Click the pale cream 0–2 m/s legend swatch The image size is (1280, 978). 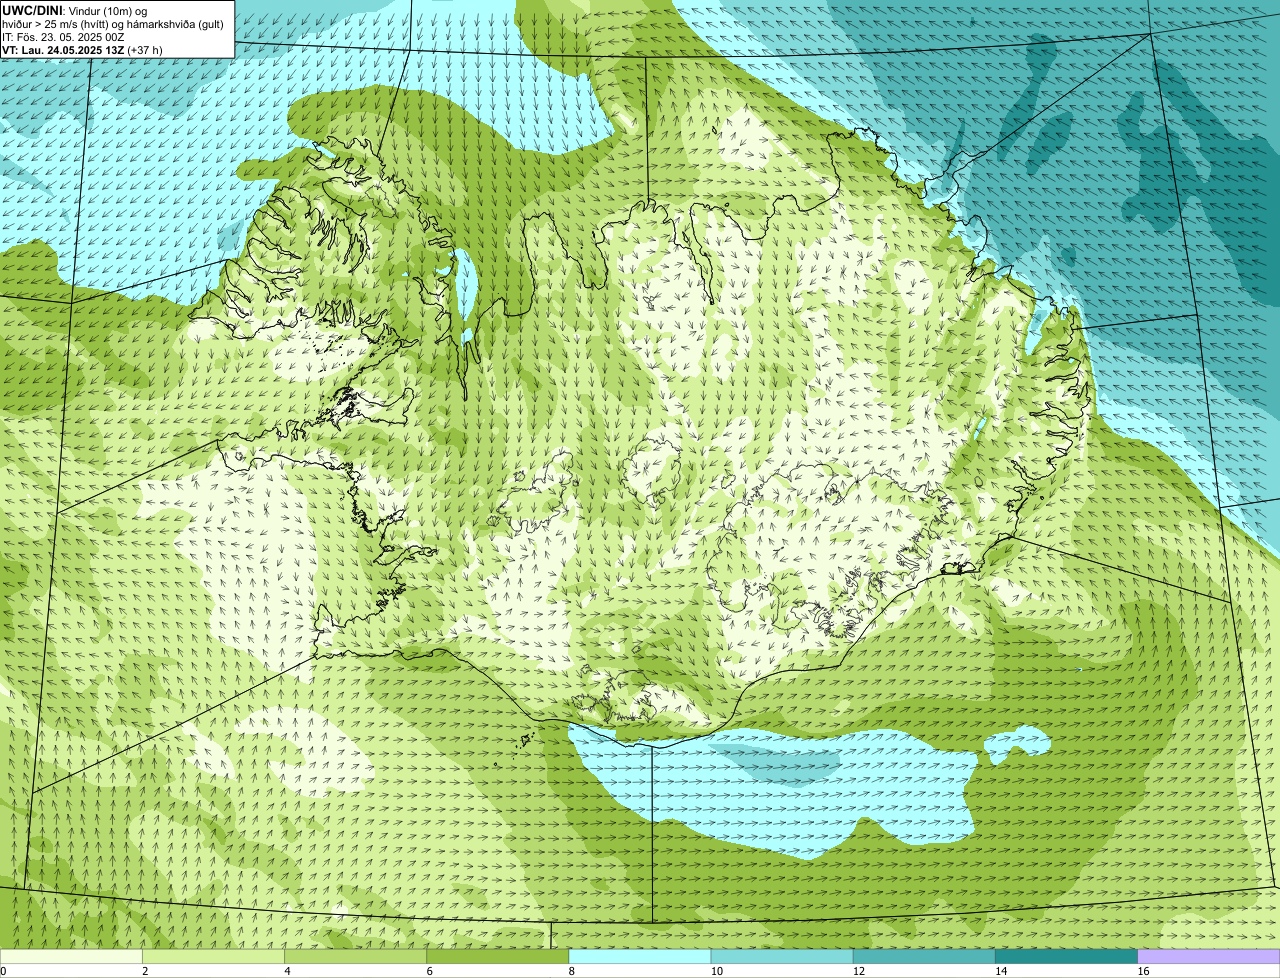click(71, 956)
